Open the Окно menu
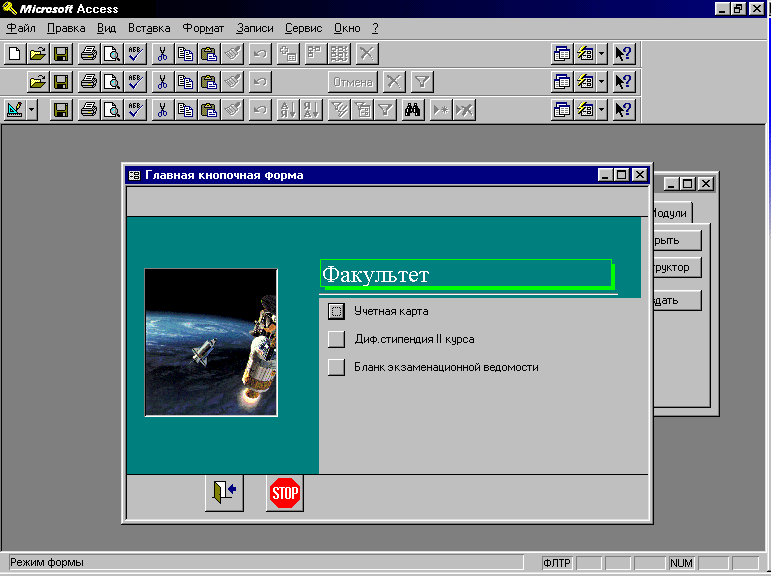 pyautogui.click(x=347, y=29)
